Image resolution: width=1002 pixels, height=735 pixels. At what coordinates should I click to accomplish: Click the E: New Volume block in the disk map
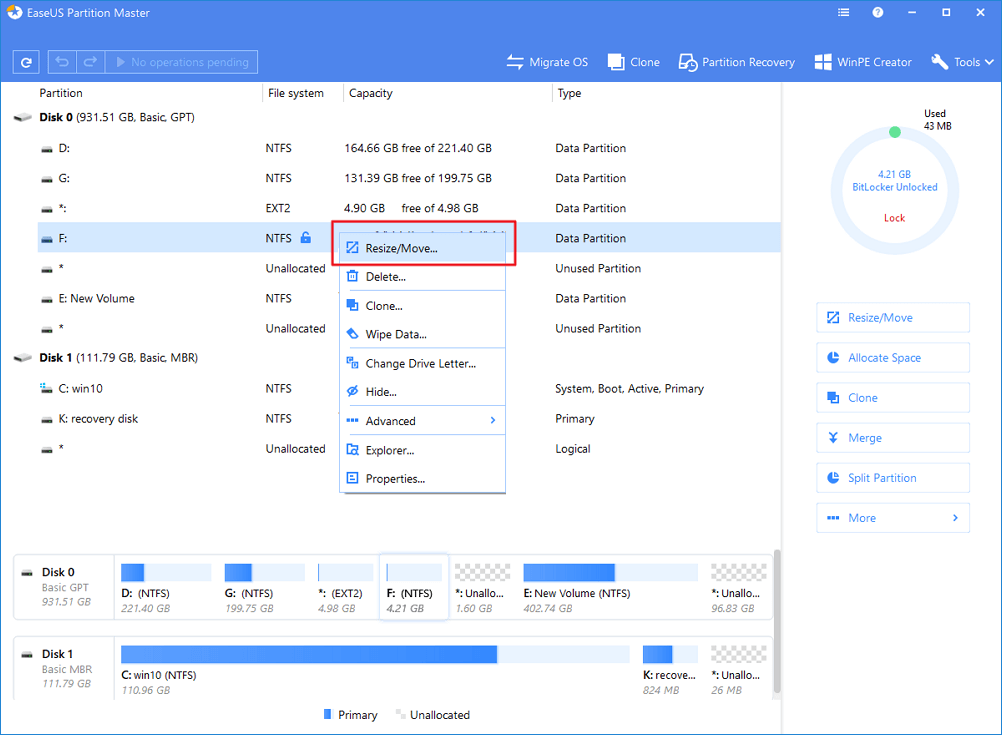click(610, 588)
